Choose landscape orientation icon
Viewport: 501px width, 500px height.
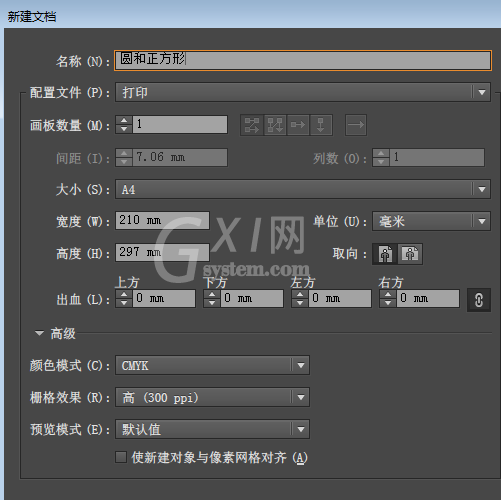point(410,254)
